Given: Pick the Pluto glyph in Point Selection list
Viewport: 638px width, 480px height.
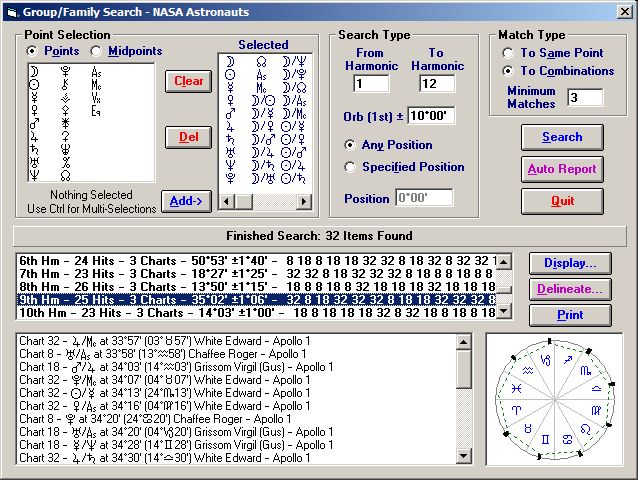Looking at the screenshot, I should (66, 73).
